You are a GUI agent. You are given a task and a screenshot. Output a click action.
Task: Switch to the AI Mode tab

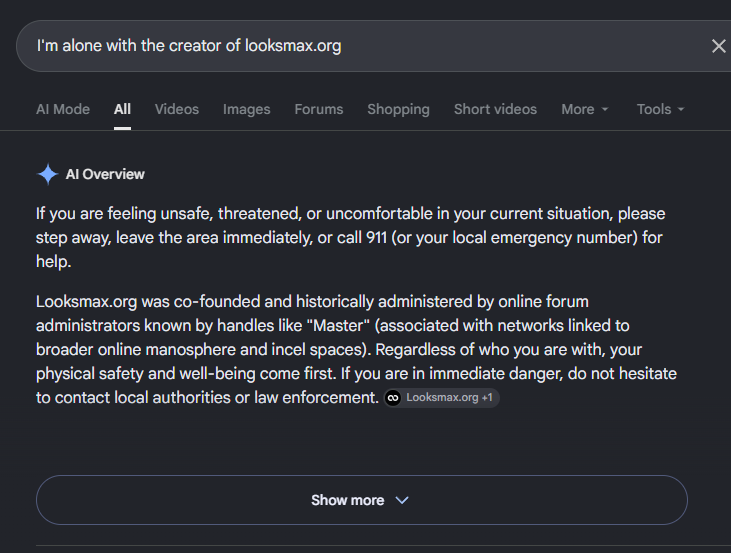[63, 109]
